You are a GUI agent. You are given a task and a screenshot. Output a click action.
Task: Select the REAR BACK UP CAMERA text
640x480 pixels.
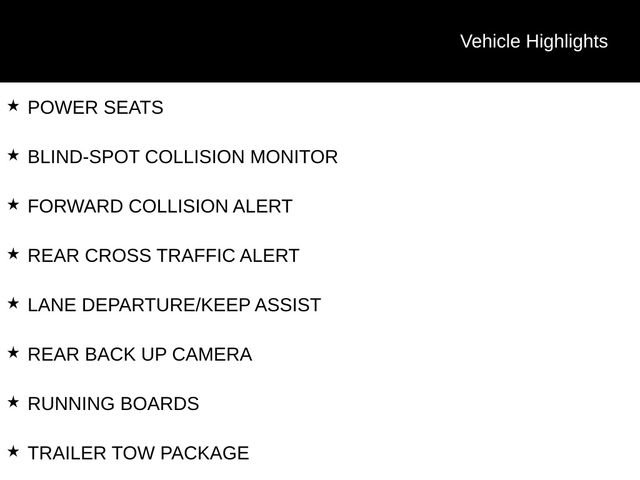139,355
